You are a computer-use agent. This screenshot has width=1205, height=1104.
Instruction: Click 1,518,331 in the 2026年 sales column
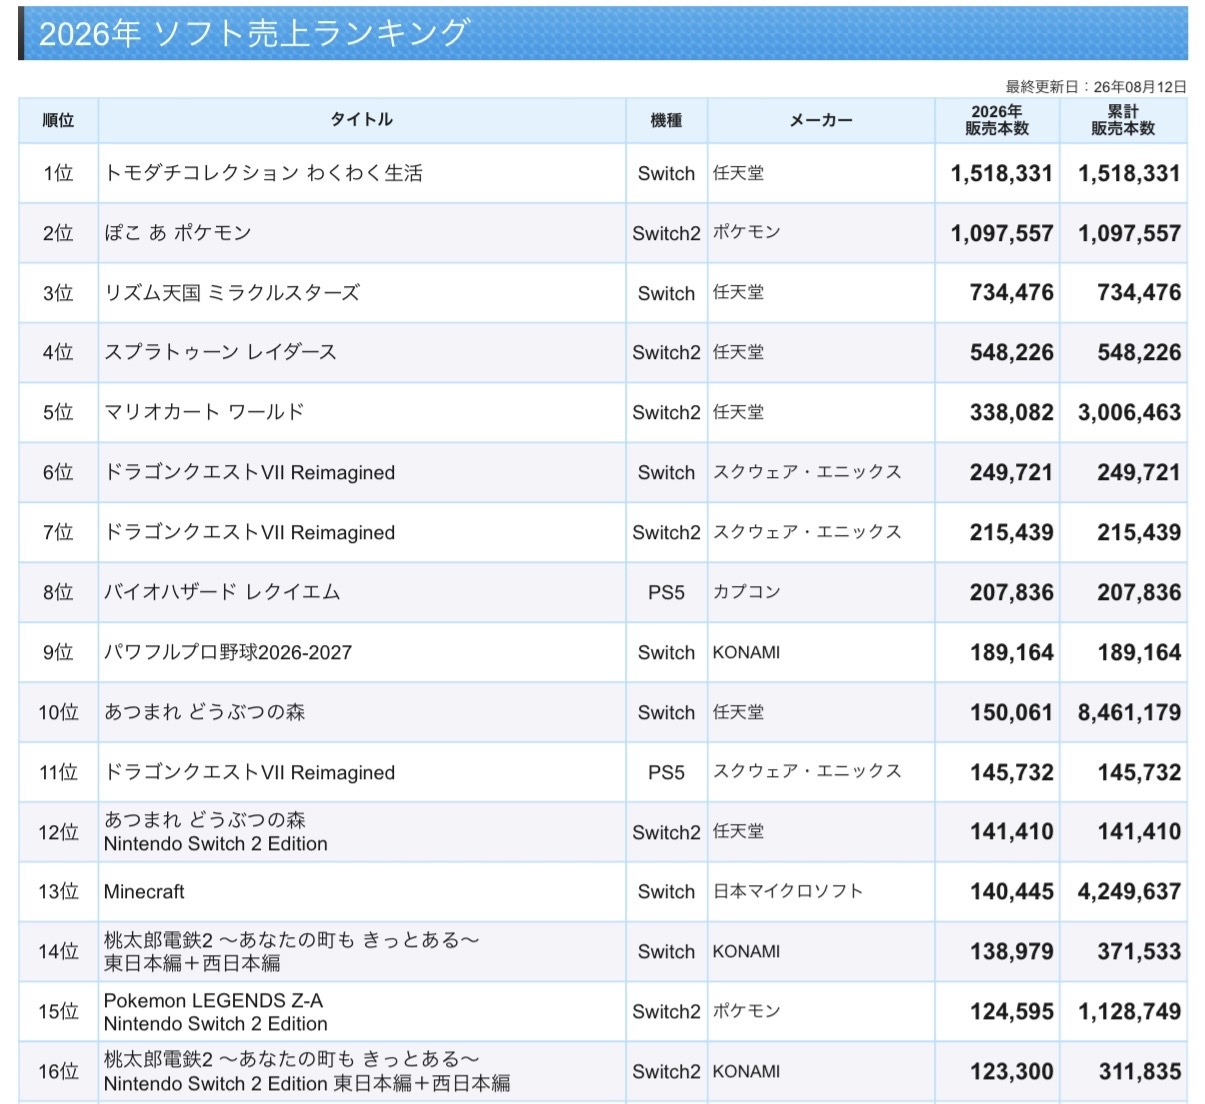pyautogui.click(x=1001, y=173)
